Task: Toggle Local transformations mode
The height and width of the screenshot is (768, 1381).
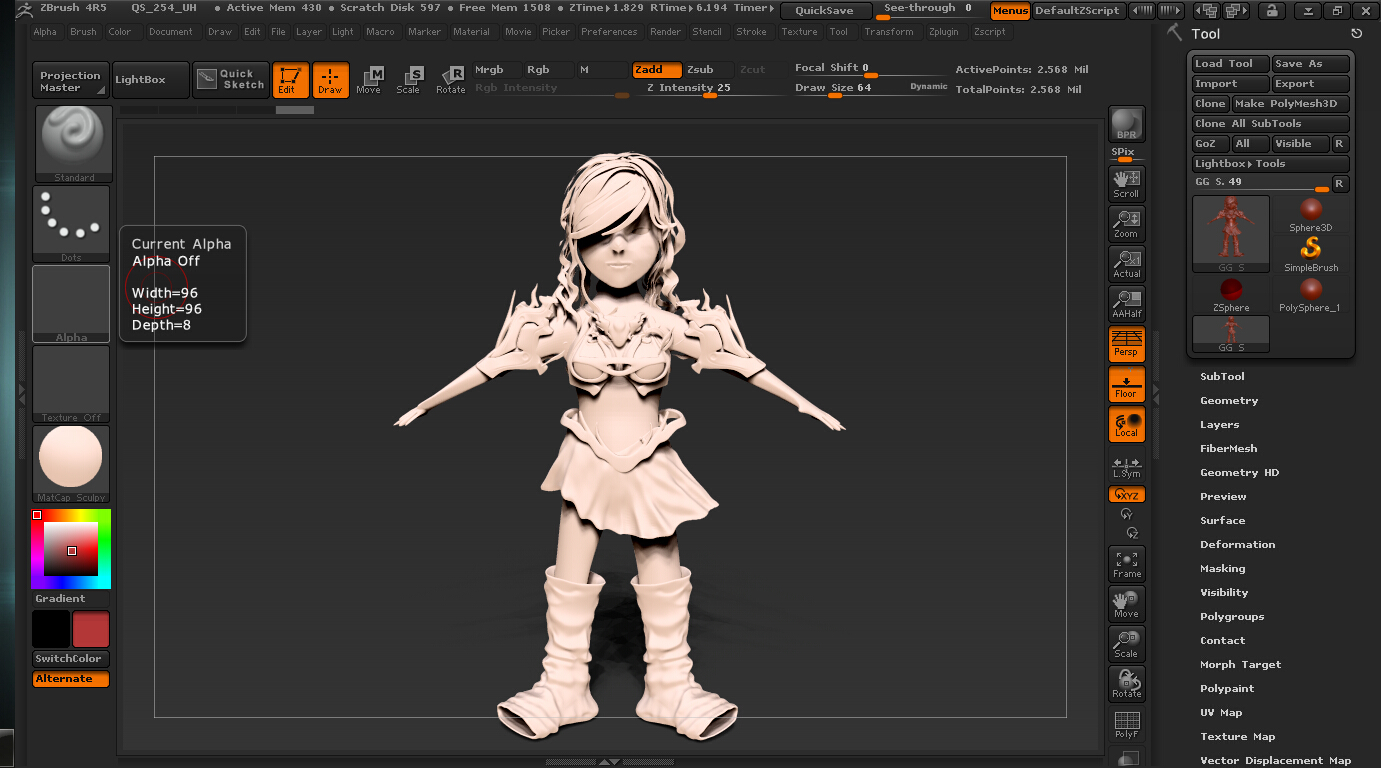Action: coord(1127,423)
